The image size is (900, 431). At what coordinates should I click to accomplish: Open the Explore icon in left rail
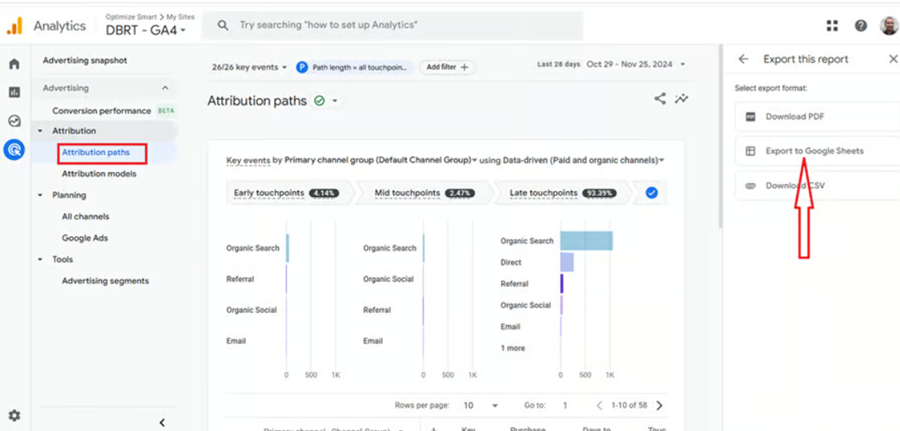click(14, 121)
